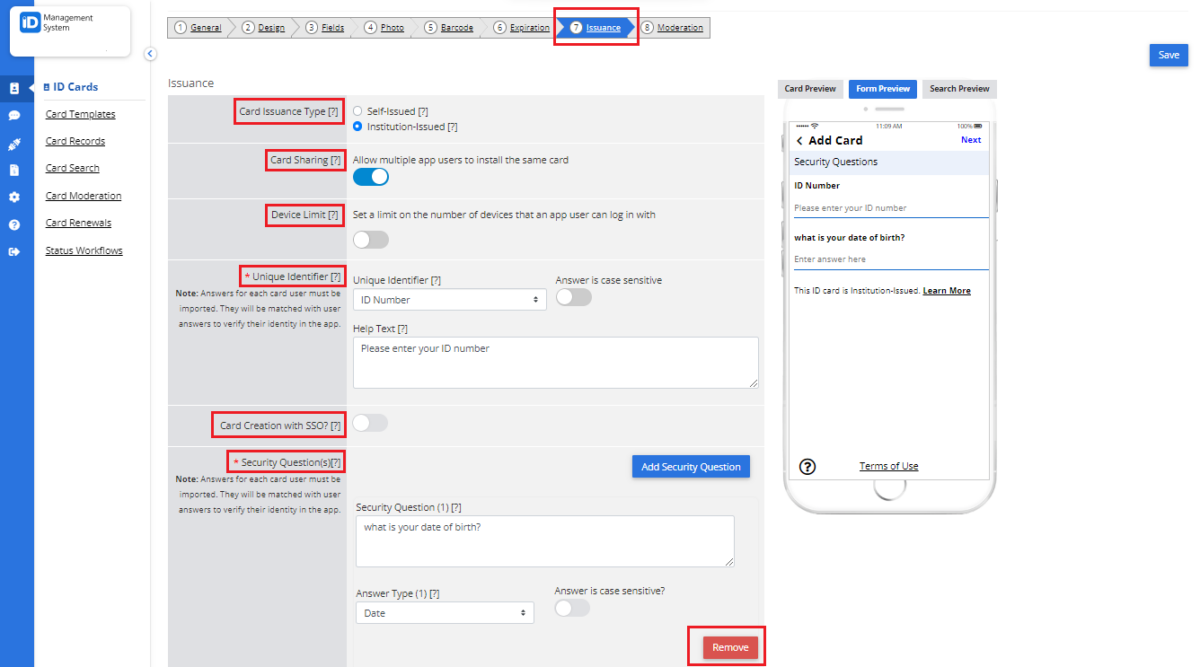
Task: Select the Self-Issued radio button
Action: click(x=357, y=111)
